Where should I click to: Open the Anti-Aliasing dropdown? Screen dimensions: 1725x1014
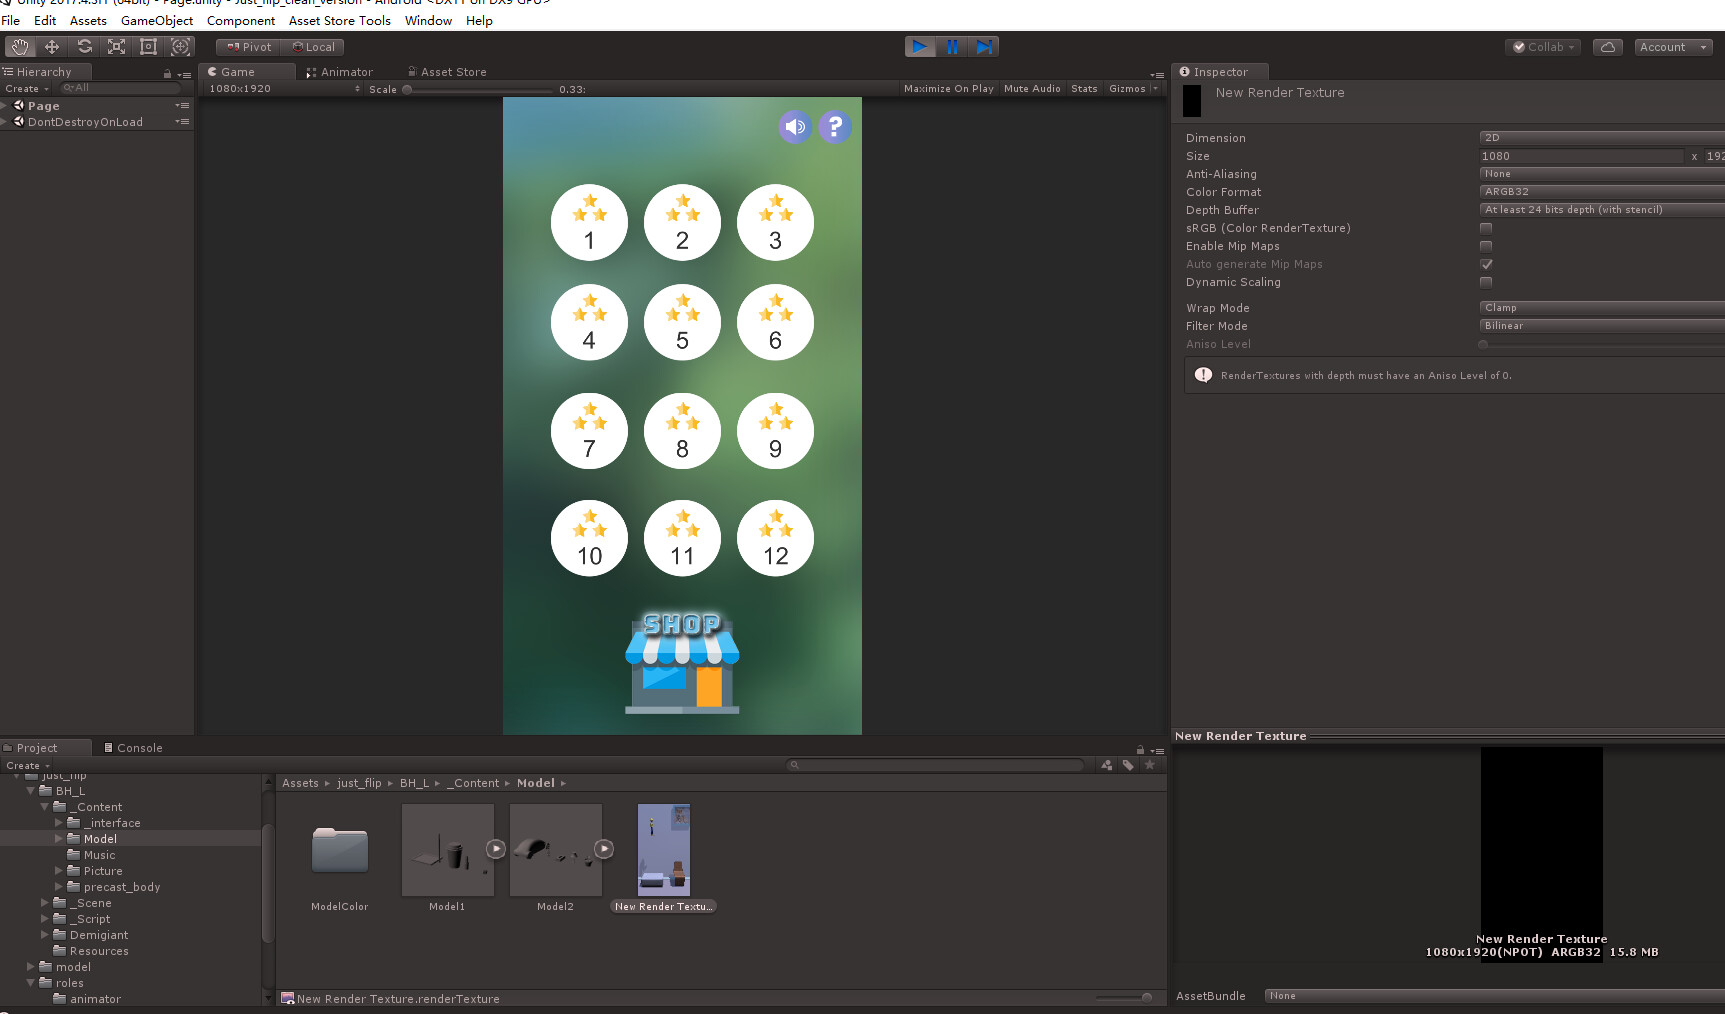point(1602,174)
